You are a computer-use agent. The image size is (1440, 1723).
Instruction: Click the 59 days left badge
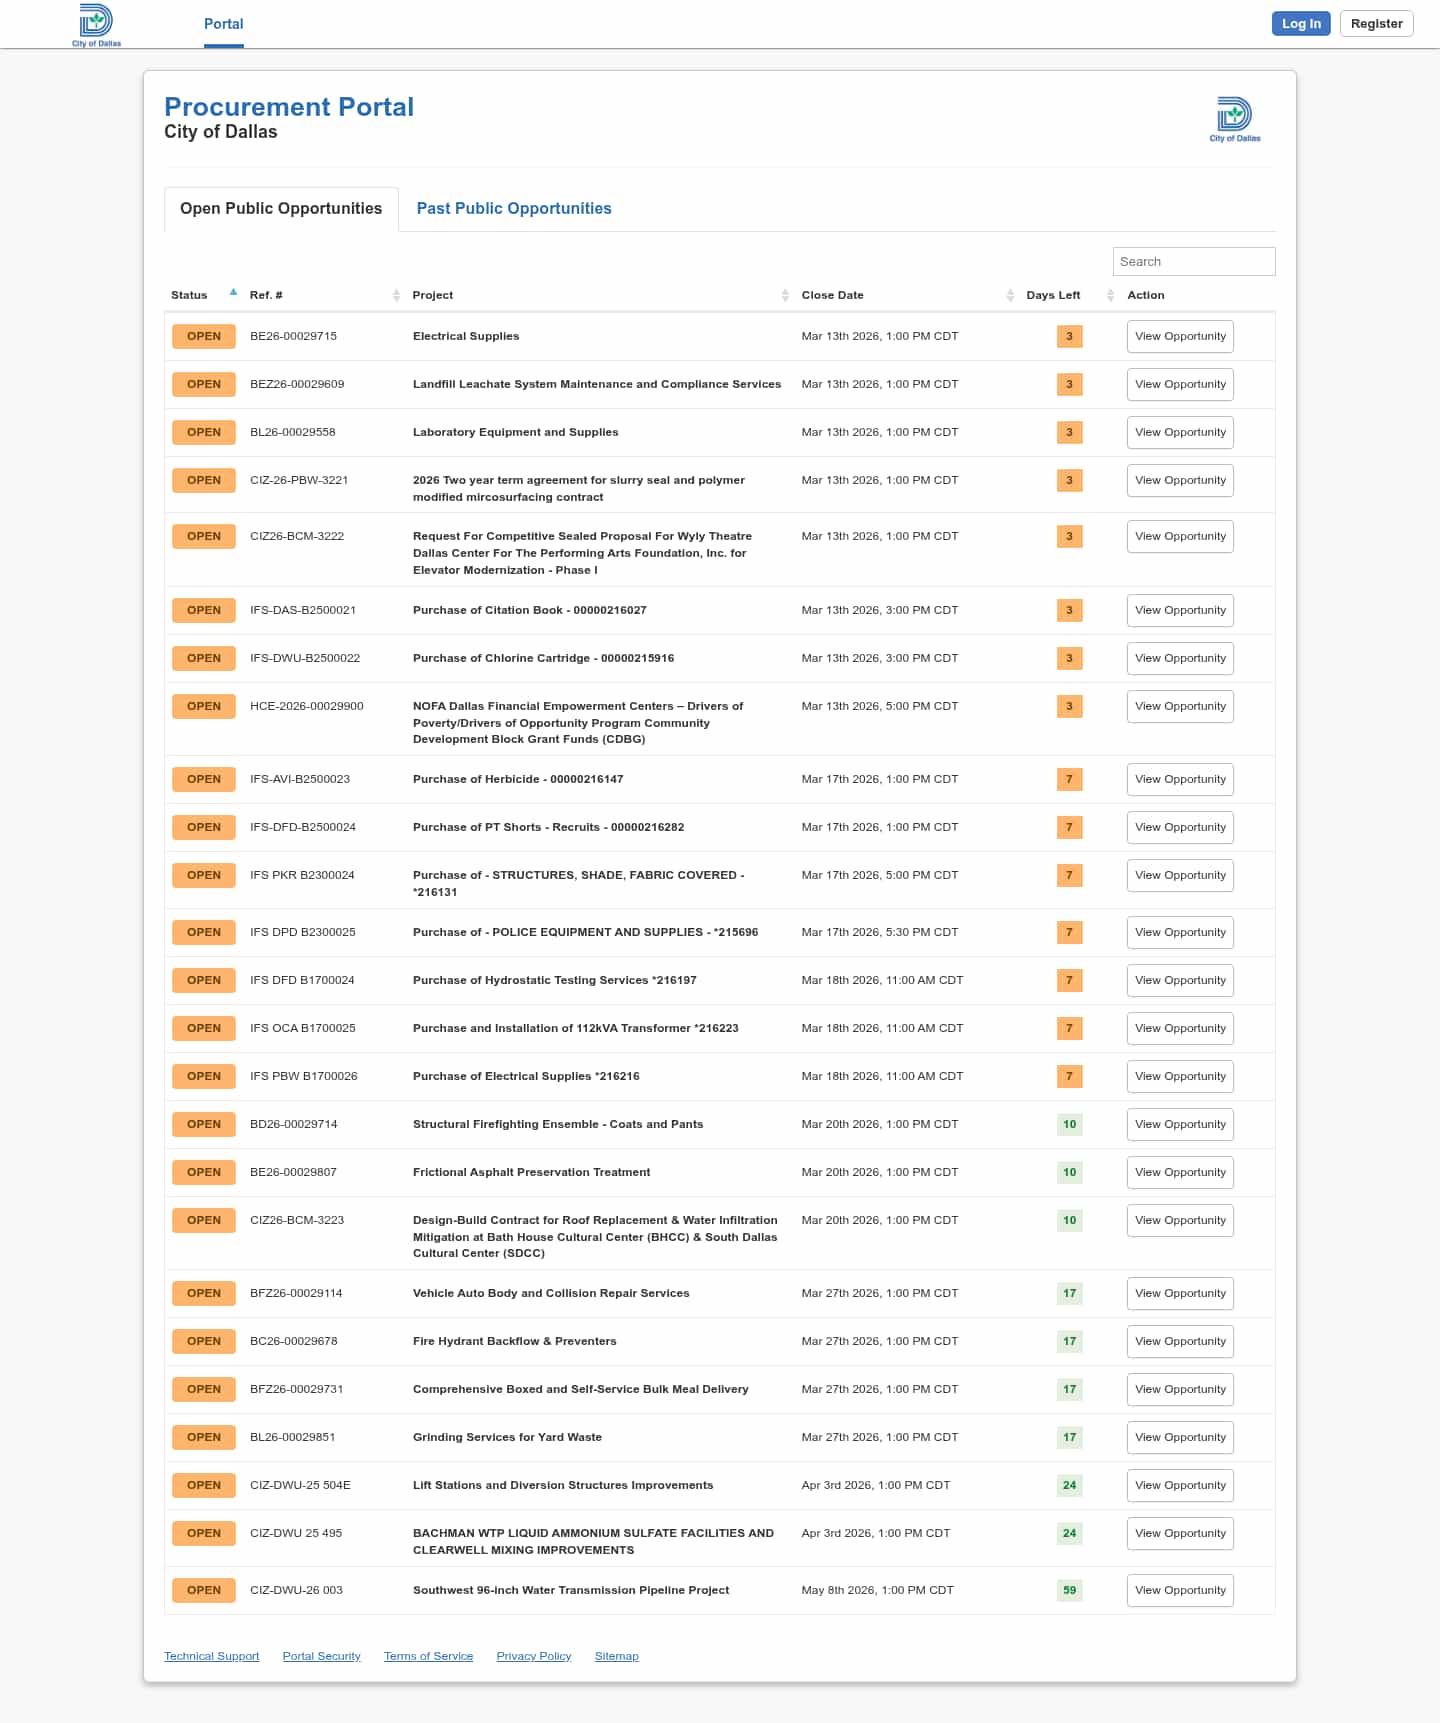coord(1069,1590)
